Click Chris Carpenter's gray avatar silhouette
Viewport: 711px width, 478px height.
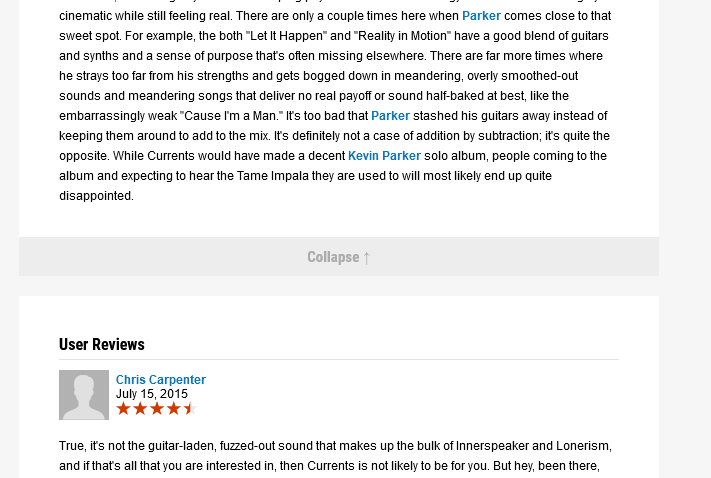pyautogui.click(x=84, y=395)
